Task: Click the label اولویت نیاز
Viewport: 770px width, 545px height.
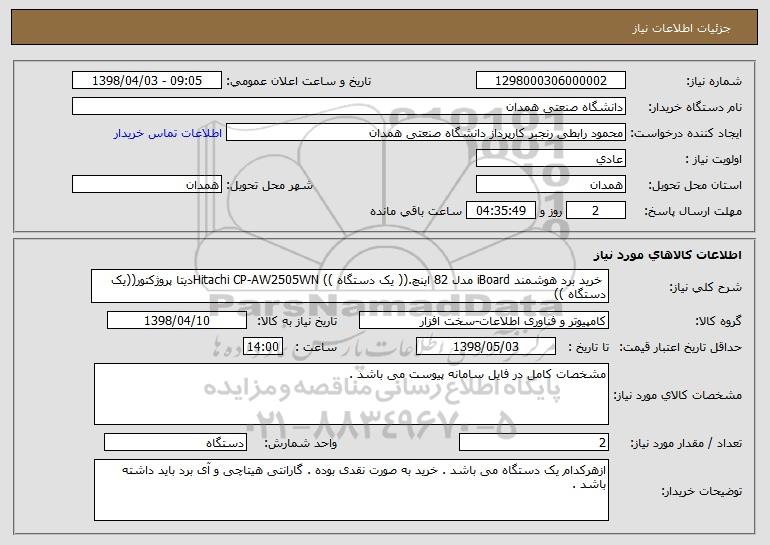Action: (714, 159)
